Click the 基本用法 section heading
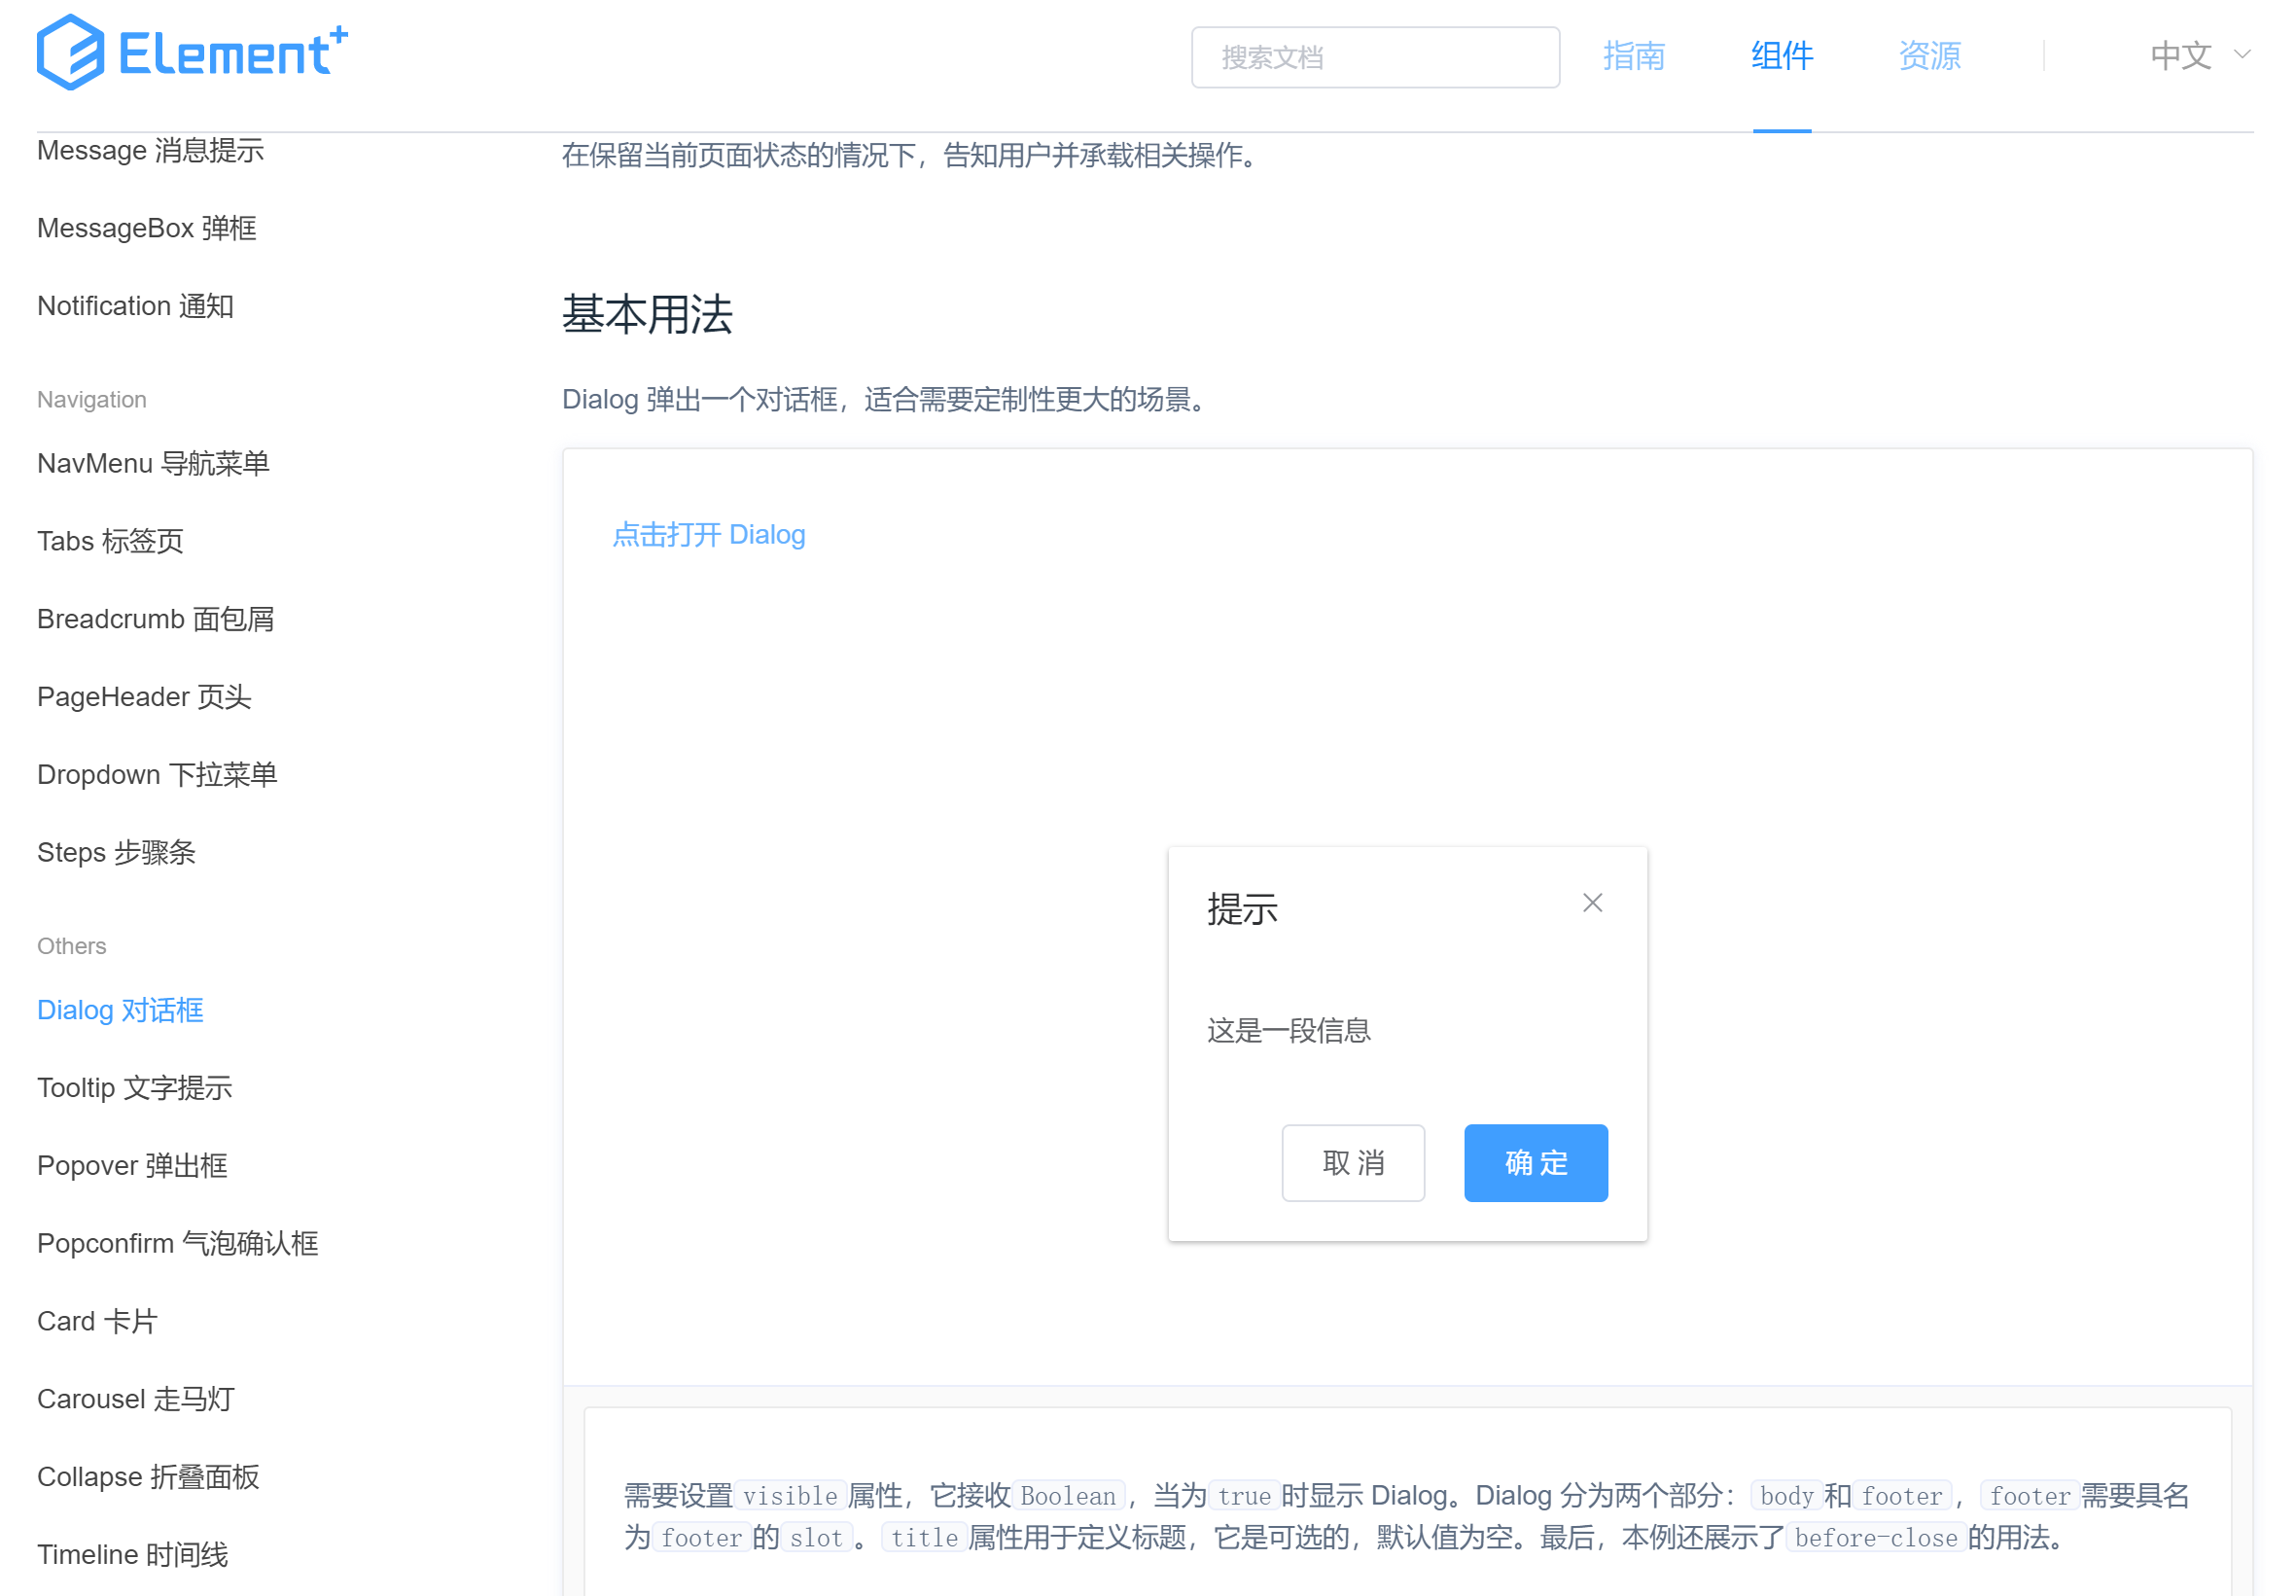Viewport: 2296px width, 1596px height. [x=646, y=315]
